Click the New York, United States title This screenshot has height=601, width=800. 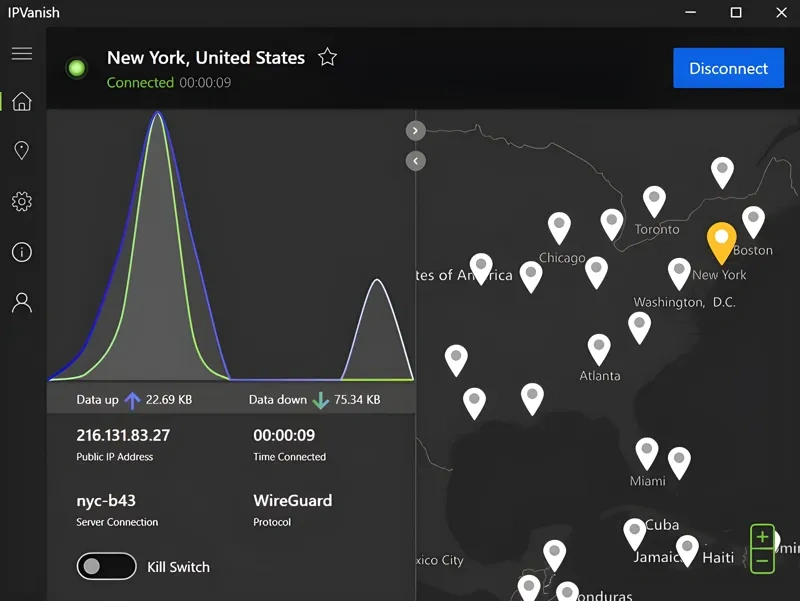(206, 58)
